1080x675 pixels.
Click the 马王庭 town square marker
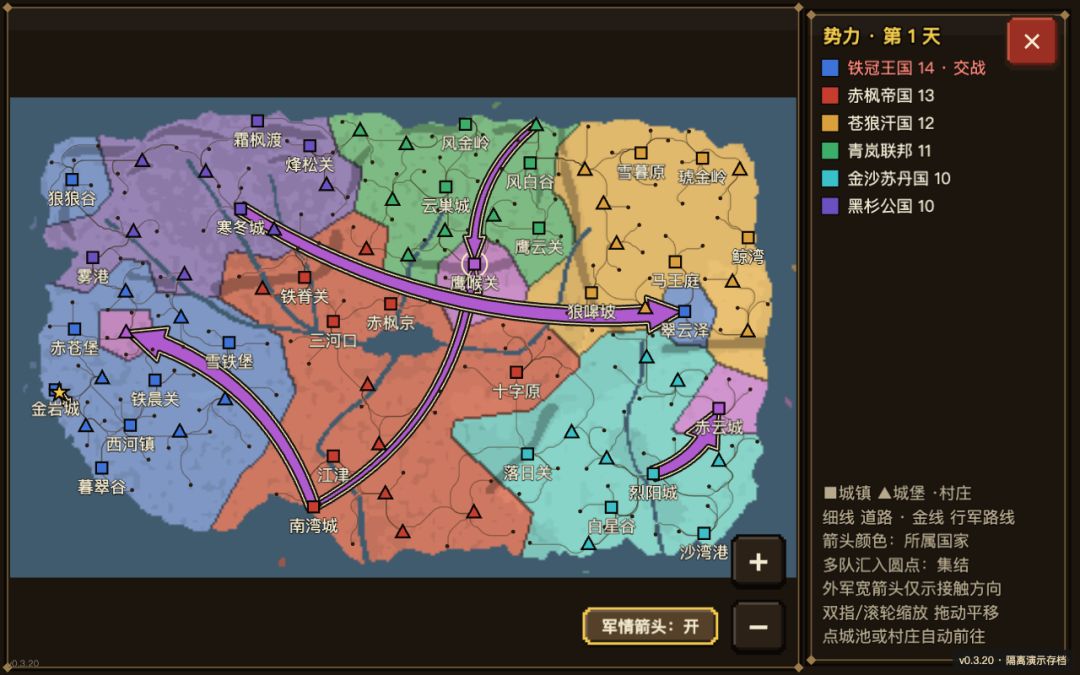pos(675,262)
